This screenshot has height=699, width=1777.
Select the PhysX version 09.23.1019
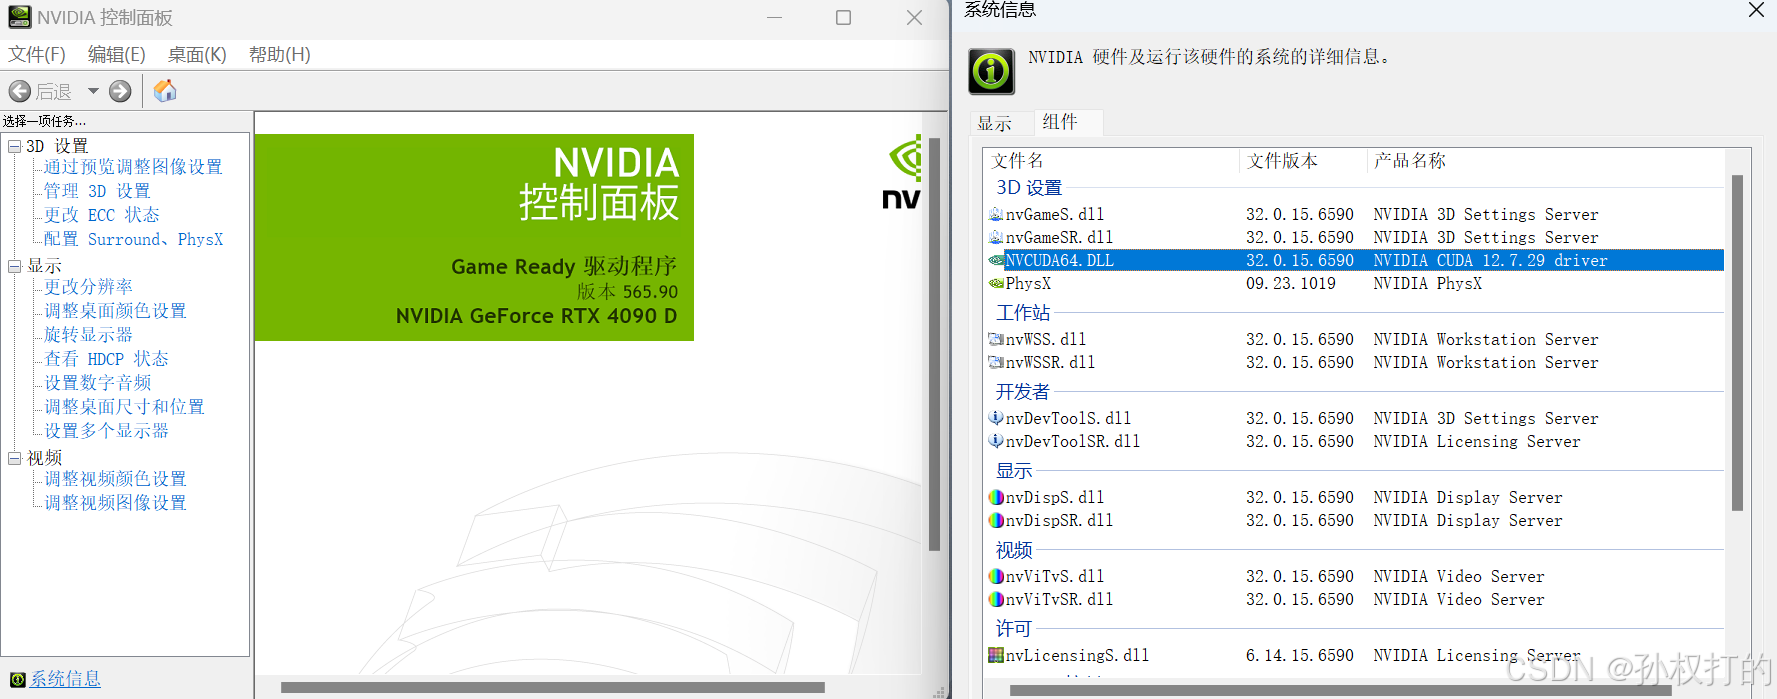[x=1291, y=284]
